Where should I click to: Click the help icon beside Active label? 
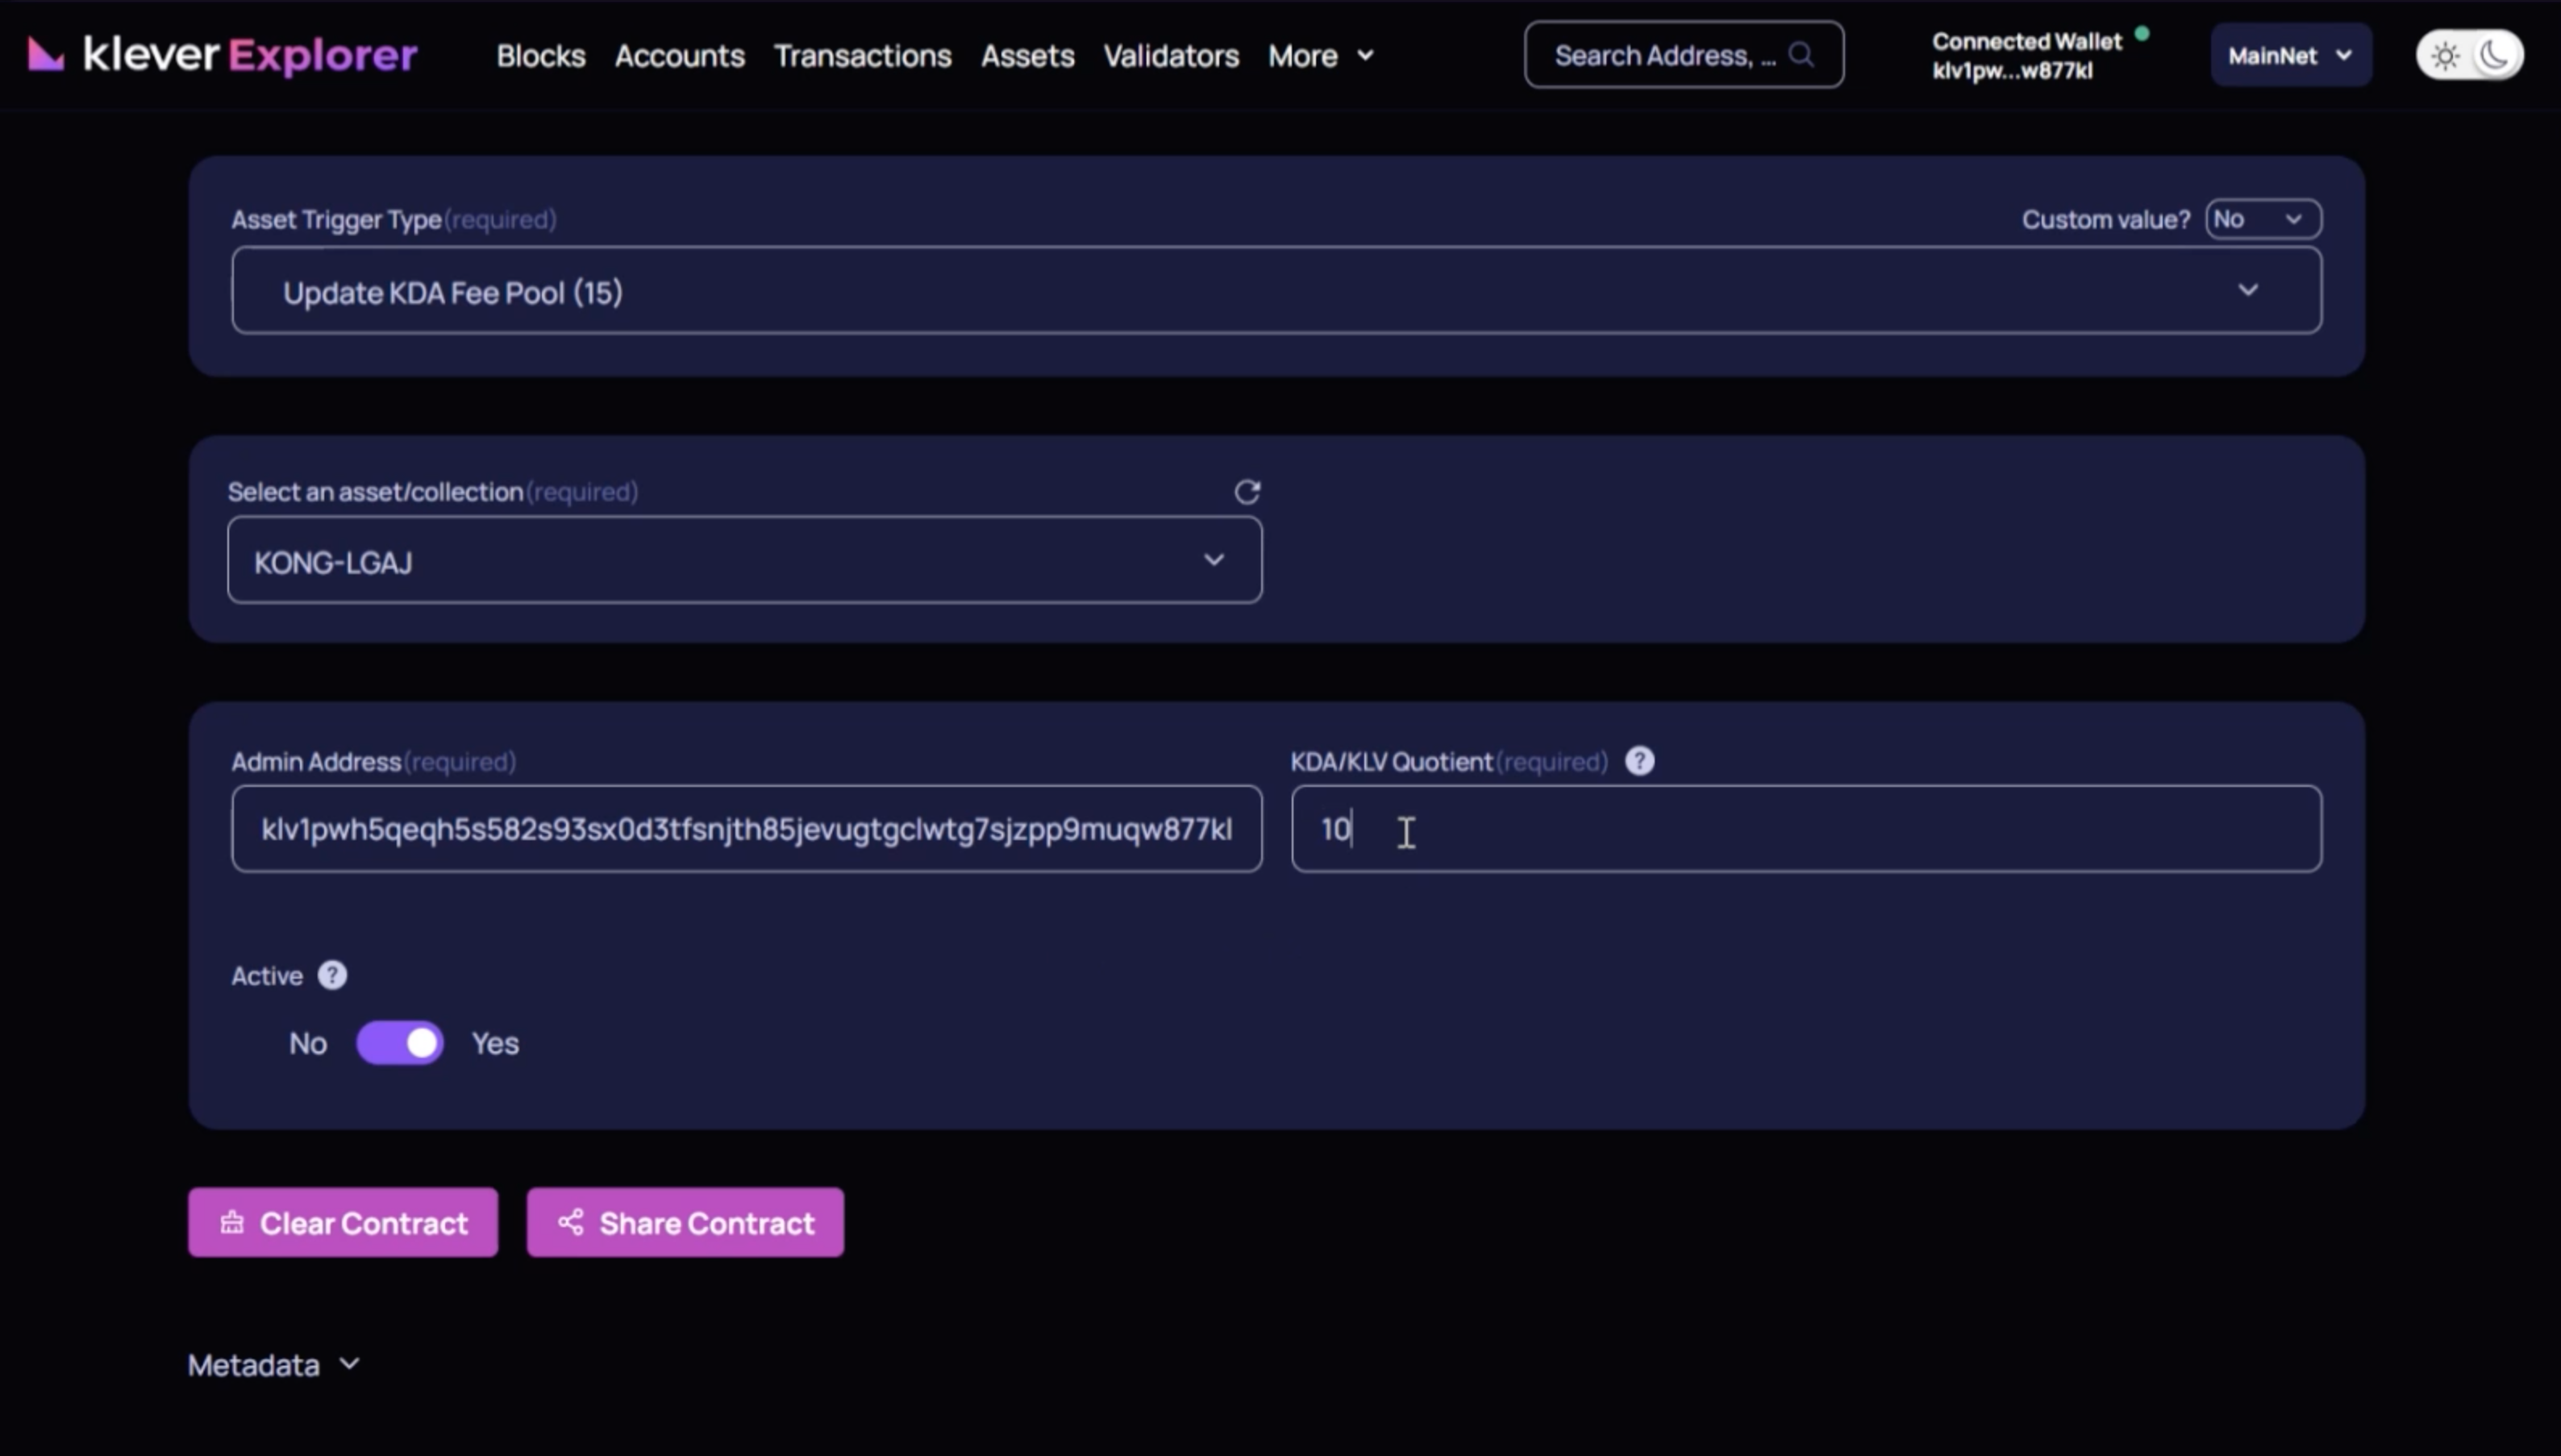[332, 975]
